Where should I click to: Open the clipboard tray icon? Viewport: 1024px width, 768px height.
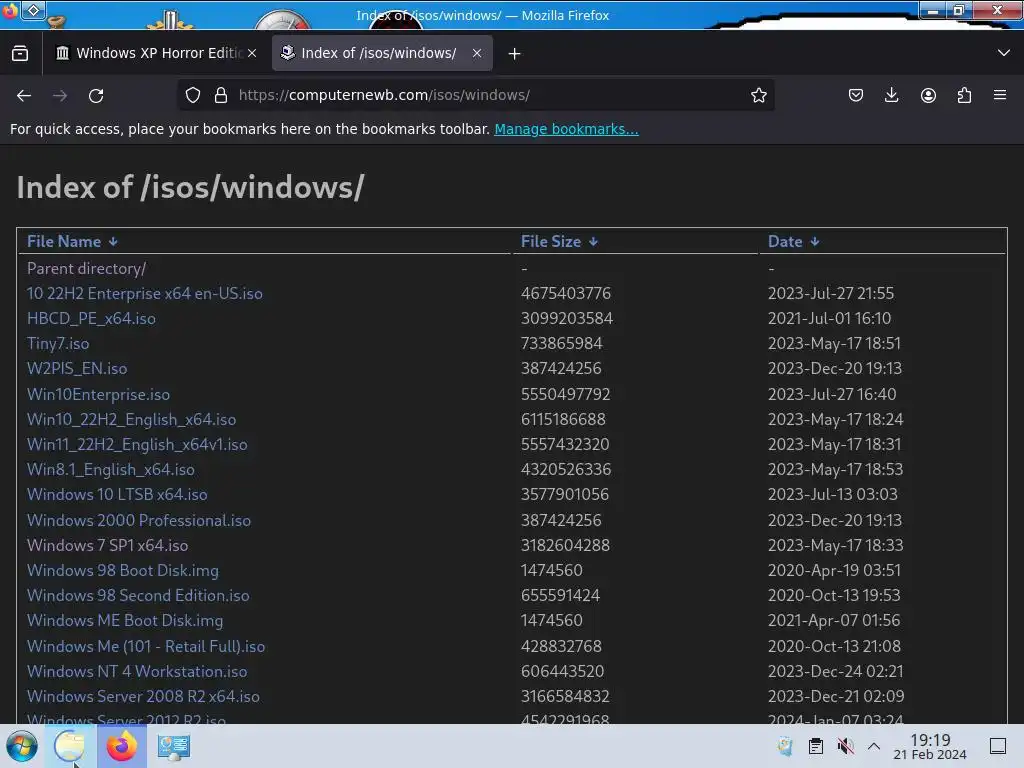816,746
